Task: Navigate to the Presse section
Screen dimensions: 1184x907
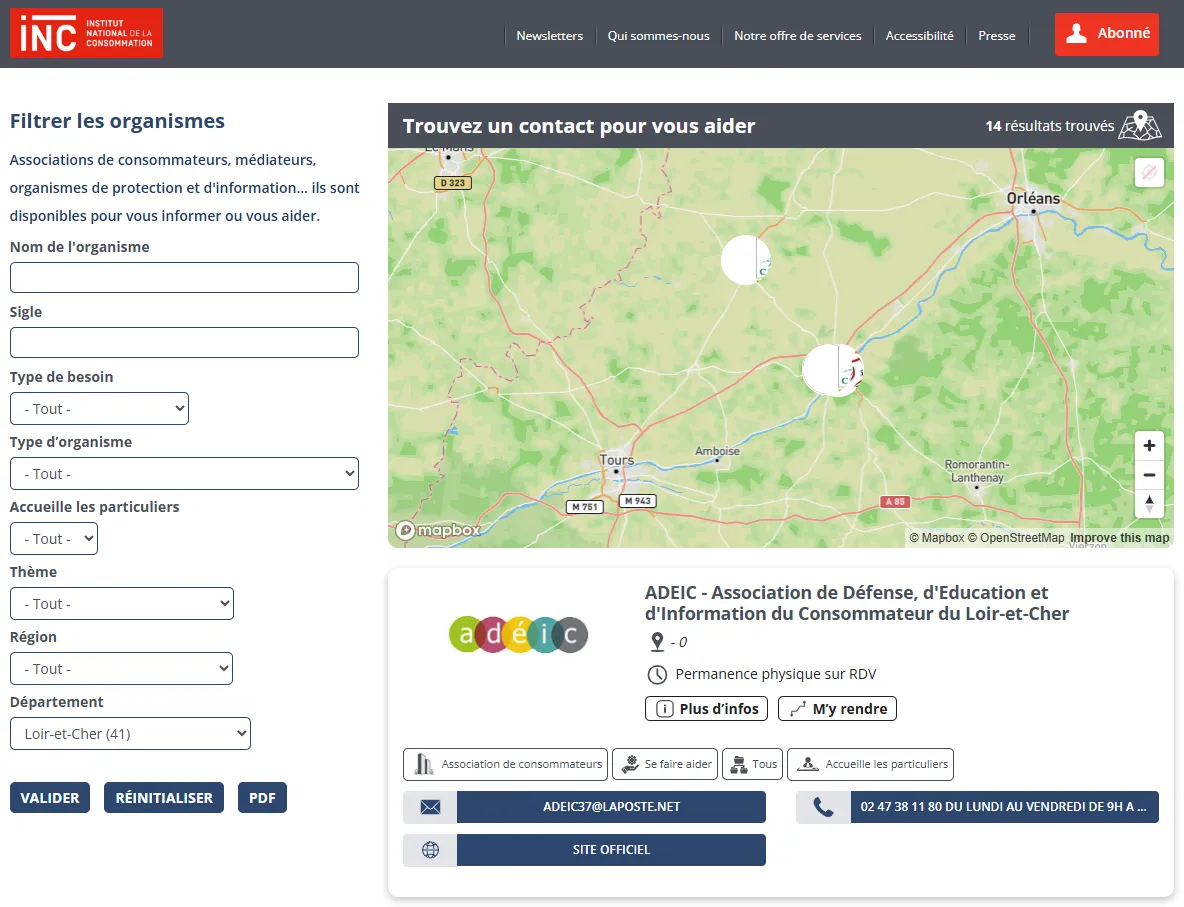Action: (x=997, y=35)
